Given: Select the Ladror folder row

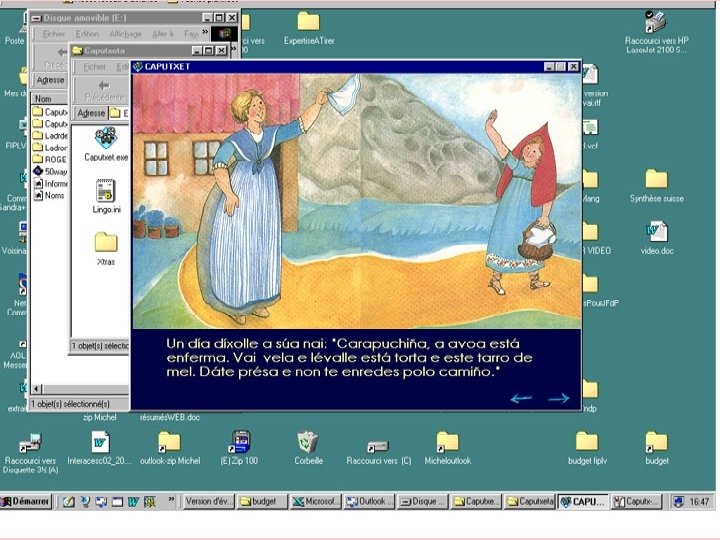Looking at the screenshot, I should (51, 147).
